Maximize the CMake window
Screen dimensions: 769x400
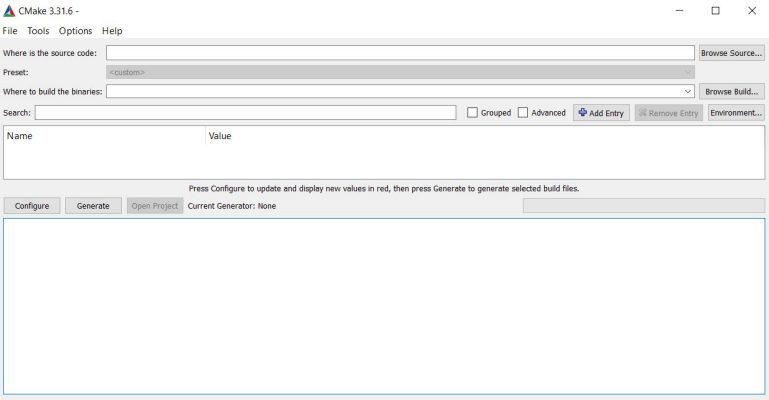(x=716, y=11)
